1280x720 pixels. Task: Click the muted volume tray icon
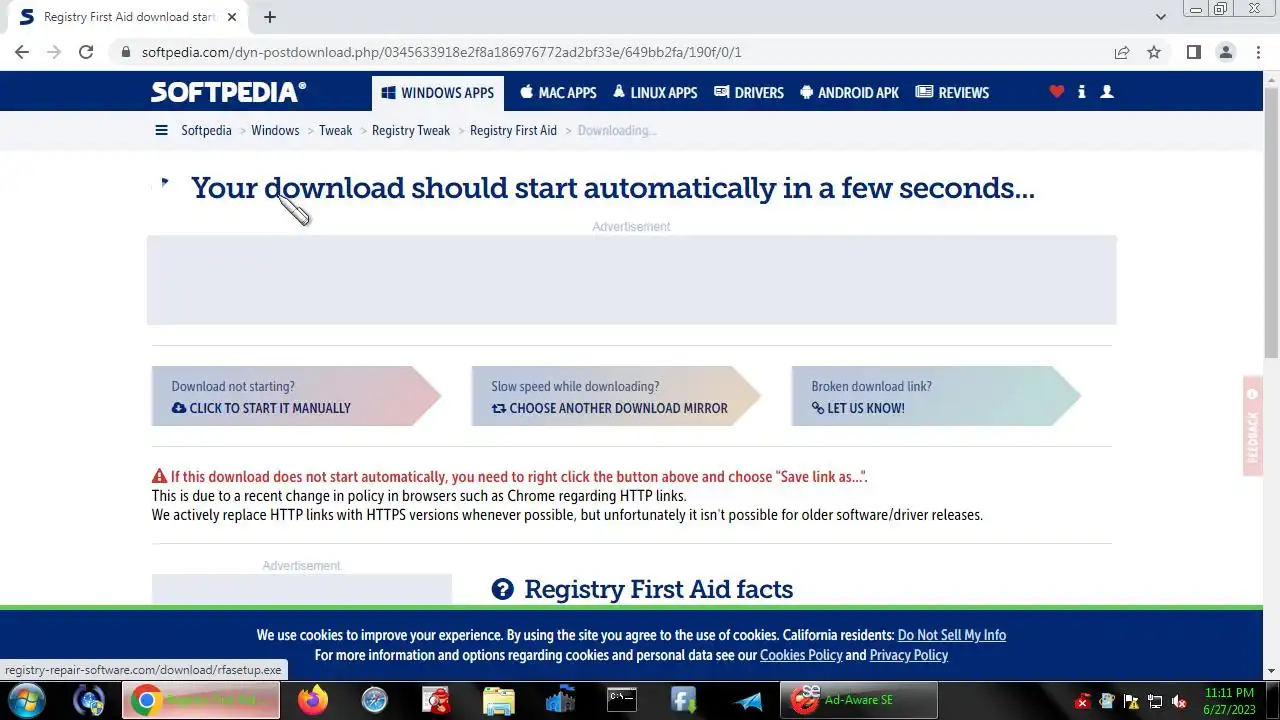(x=1179, y=702)
